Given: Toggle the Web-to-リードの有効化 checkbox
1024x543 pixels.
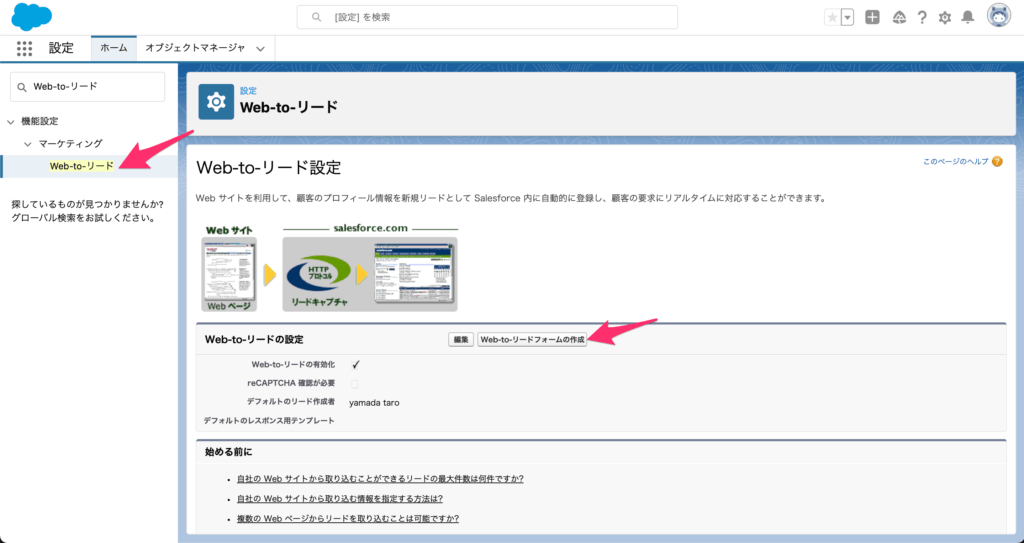Looking at the screenshot, I should [x=355, y=365].
